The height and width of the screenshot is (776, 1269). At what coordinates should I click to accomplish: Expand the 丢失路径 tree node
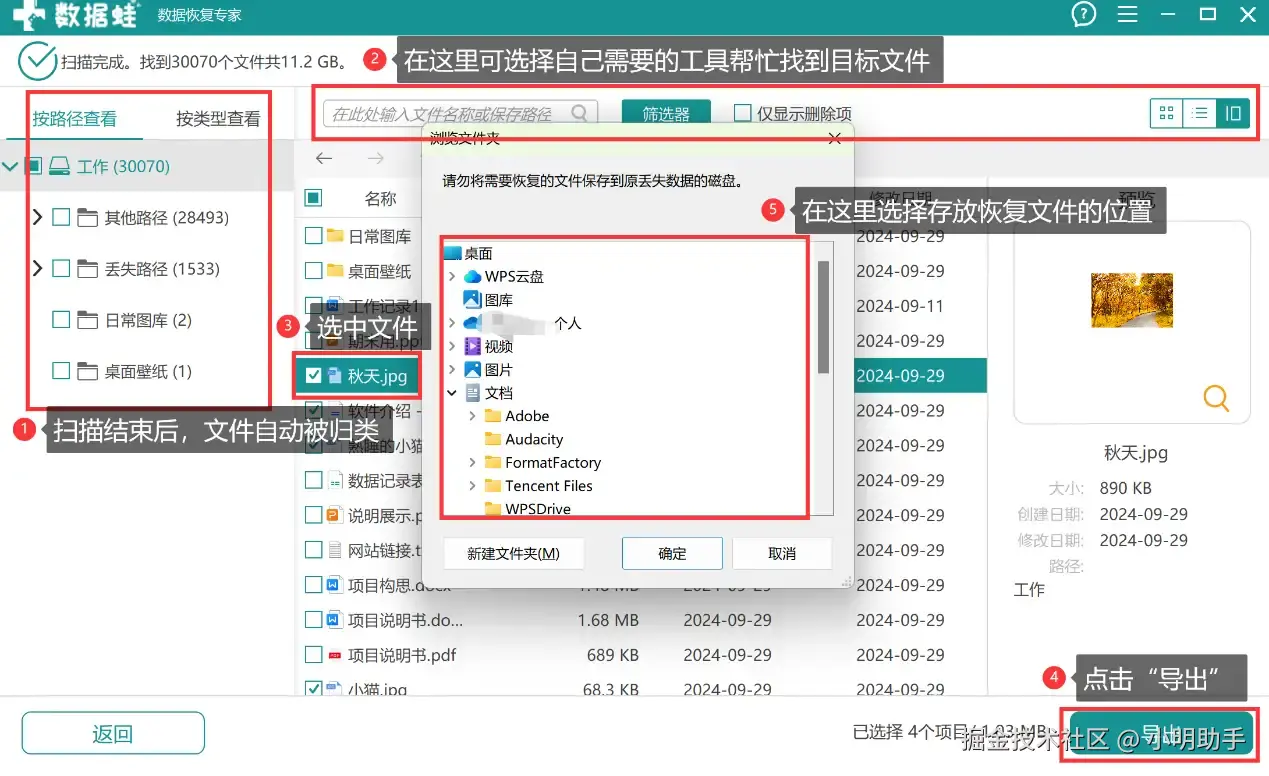pyautogui.click(x=38, y=268)
